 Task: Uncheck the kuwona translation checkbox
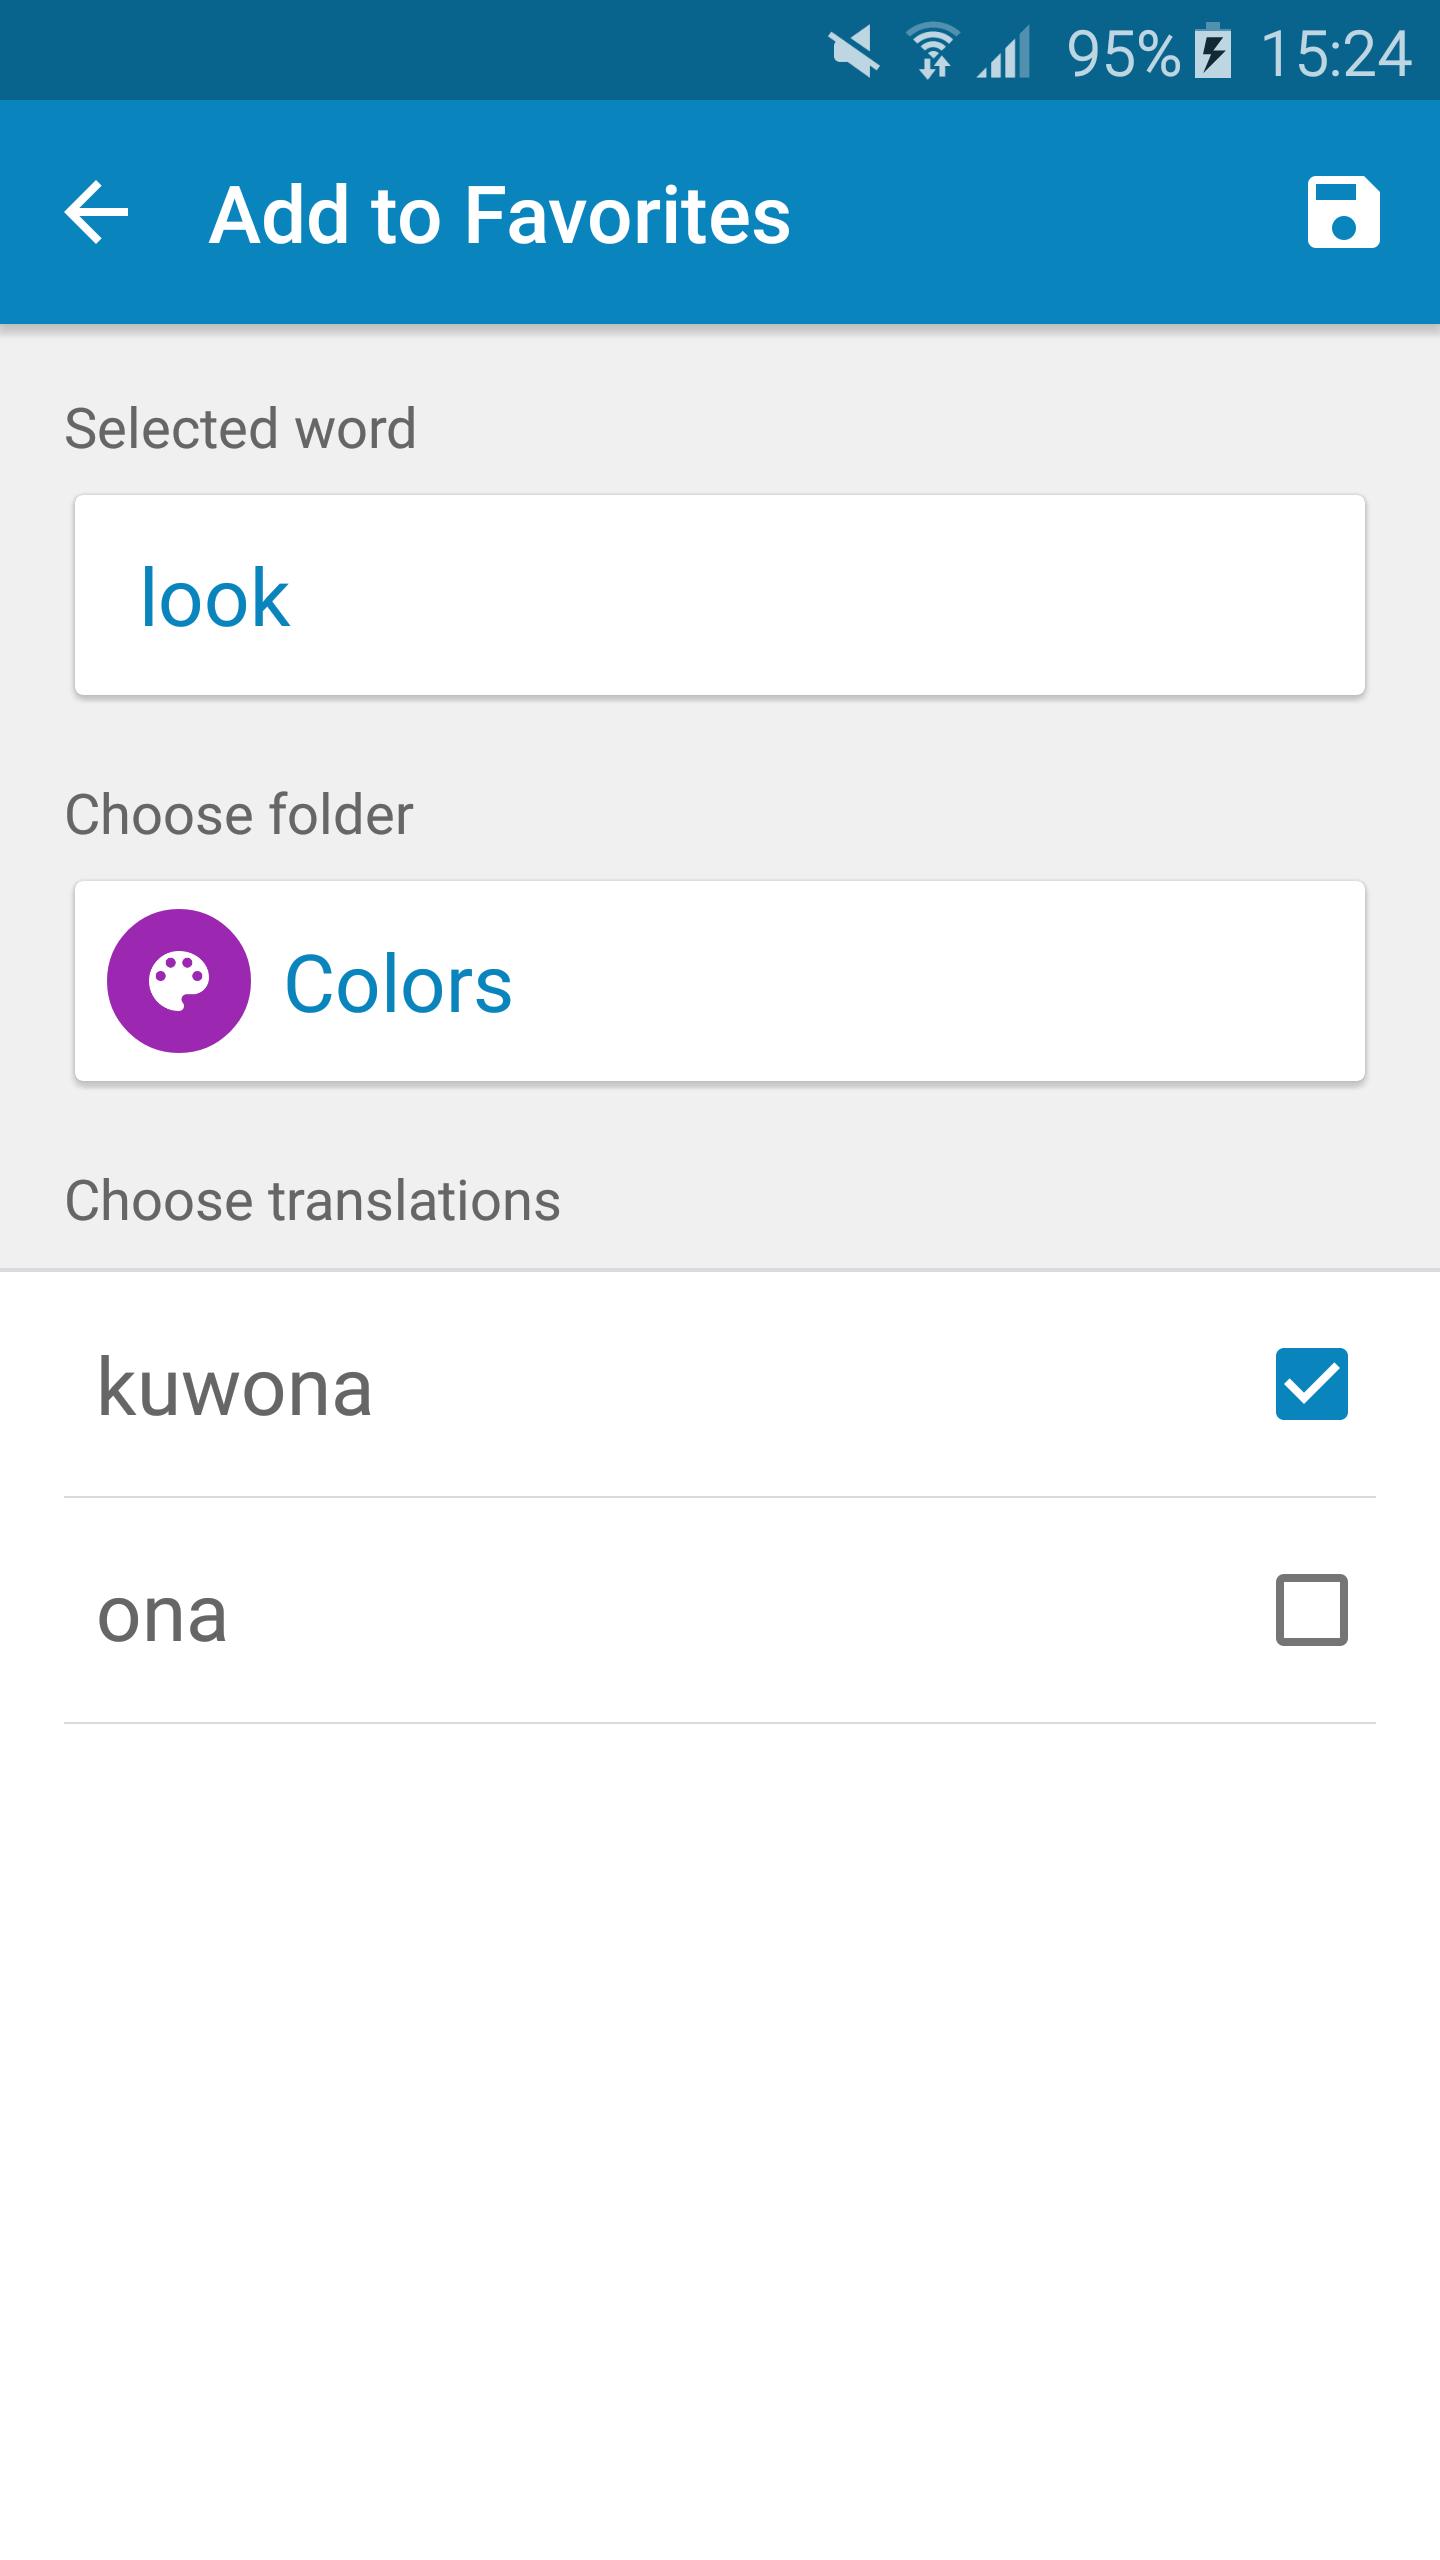pos(1311,1384)
